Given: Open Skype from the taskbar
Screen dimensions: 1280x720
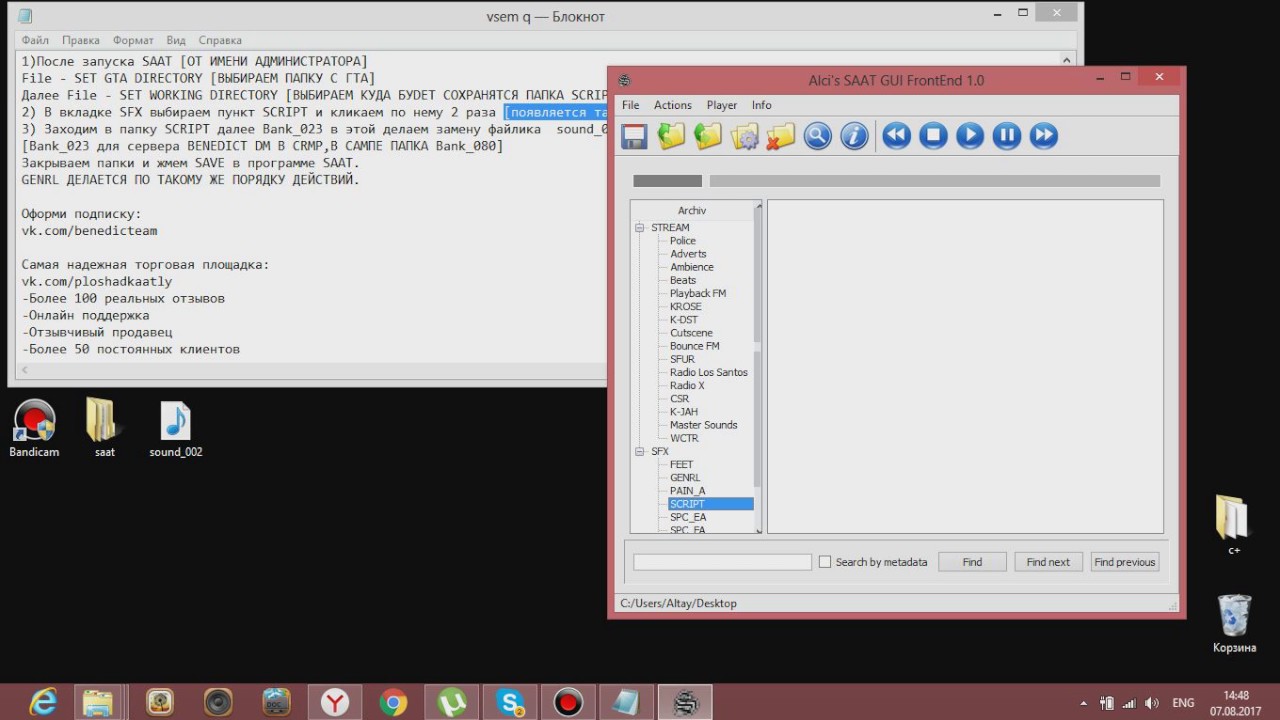Looking at the screenshot, I should pos(511,702).
